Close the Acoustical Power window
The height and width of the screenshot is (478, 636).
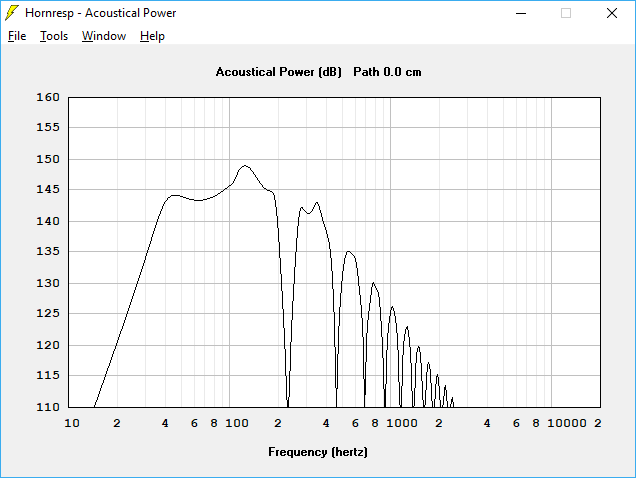pos(612,13)
